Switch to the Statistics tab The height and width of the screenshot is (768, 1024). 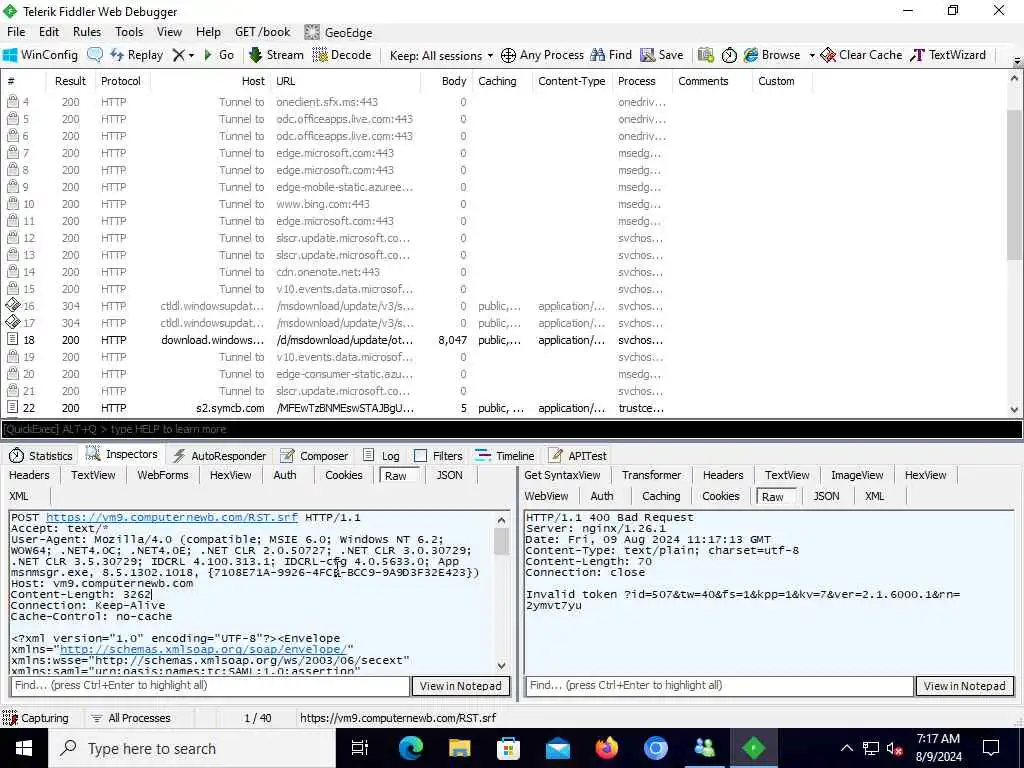coord(40,456)
